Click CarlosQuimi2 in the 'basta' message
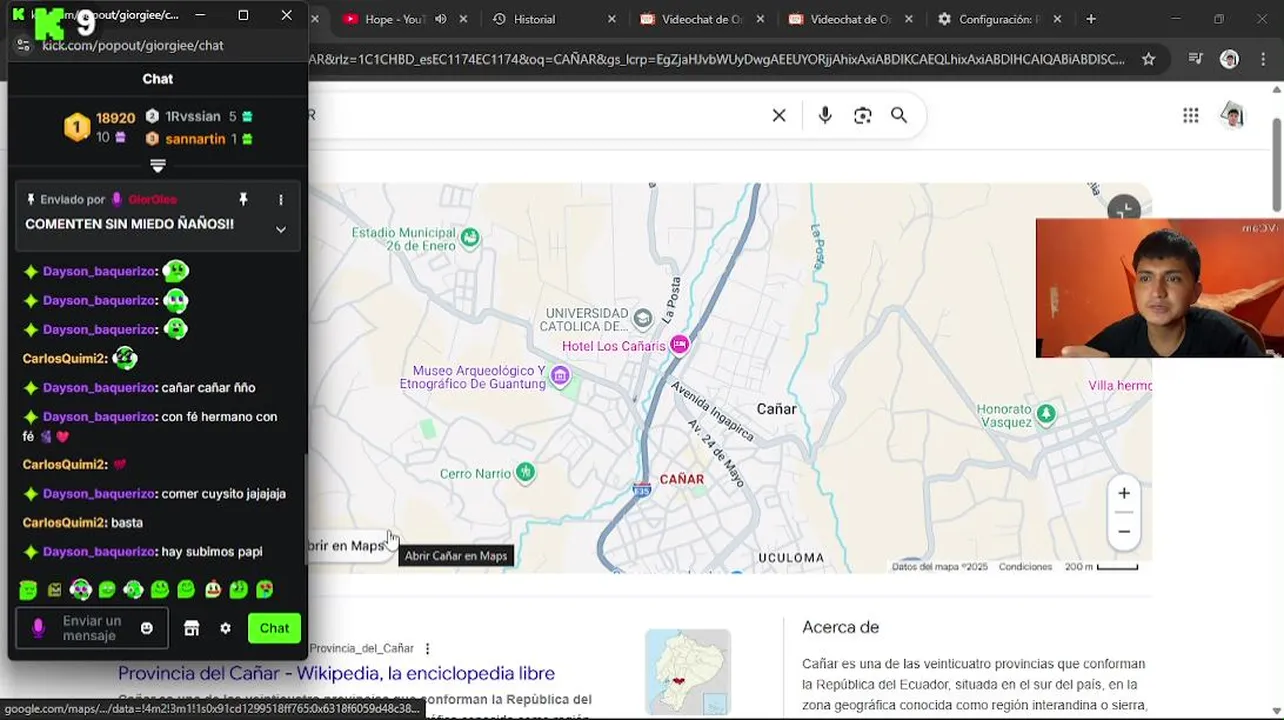1284x720 pixels. pos(64,523)
